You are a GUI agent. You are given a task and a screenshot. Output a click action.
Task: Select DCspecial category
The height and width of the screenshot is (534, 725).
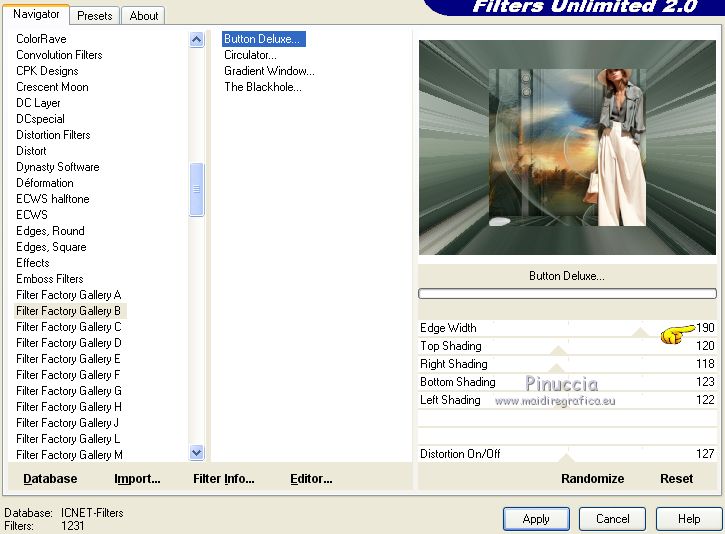pos(40,119)
